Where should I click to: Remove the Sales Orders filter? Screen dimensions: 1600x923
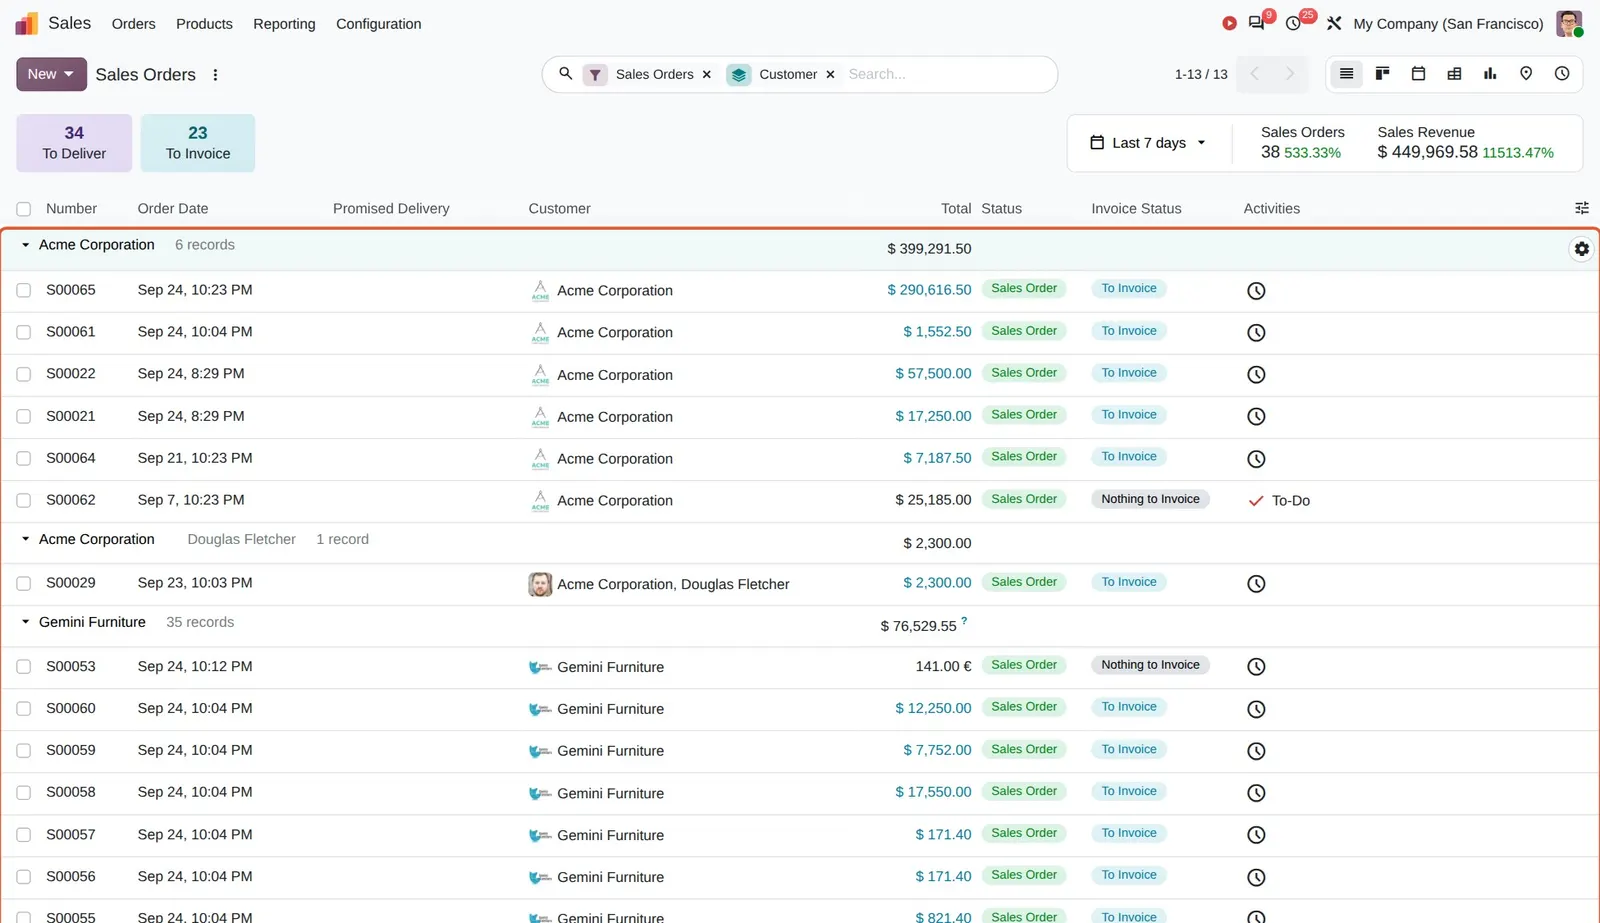(x=707, y=74)
